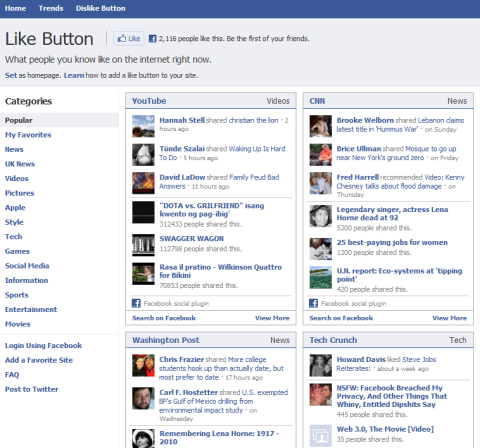Open Carl F. Hostetter's profile thumbnail

(x=143, y=398)
